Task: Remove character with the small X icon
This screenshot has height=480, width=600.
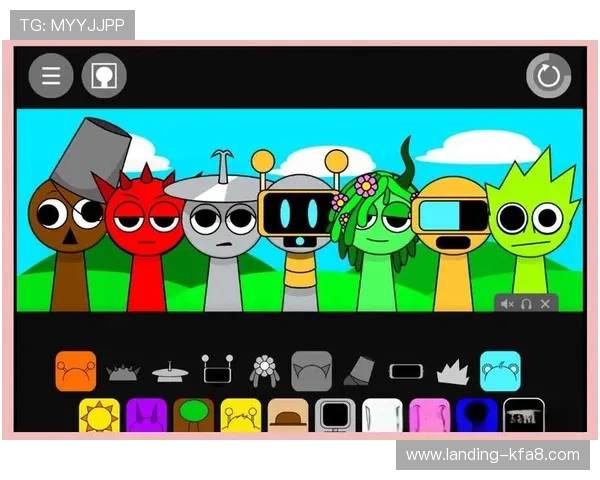Action: tap(545, 303)
